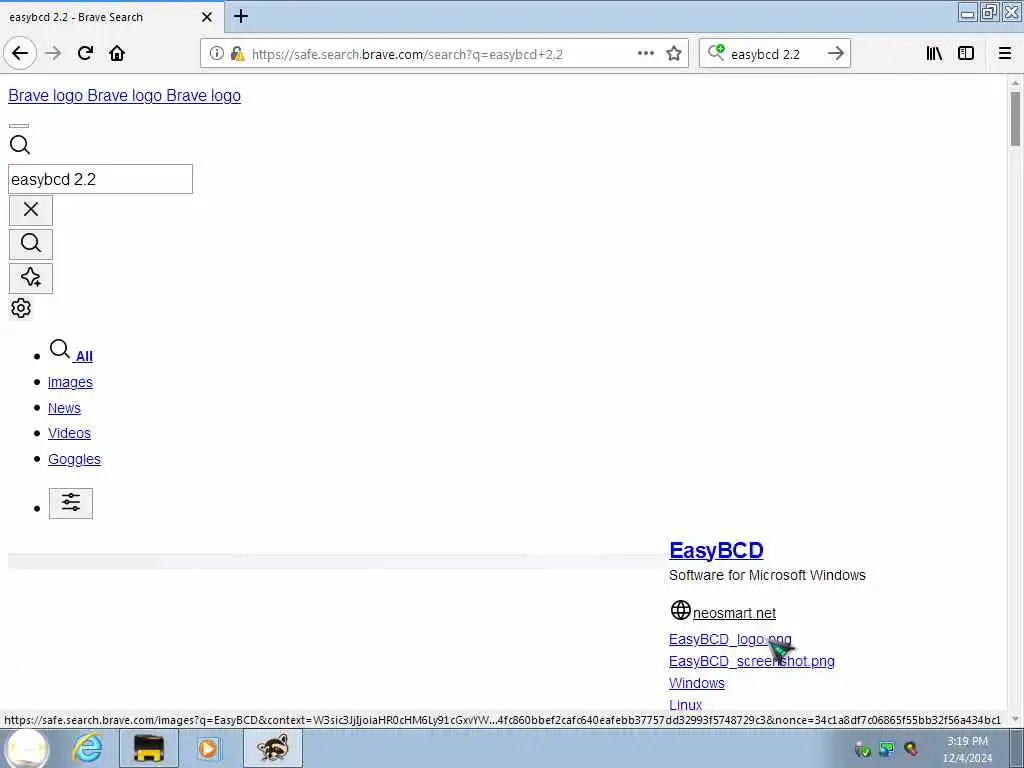Open the EasyBCD heading link
Viewport: 1024px width, 768px height.
[716, 550]
